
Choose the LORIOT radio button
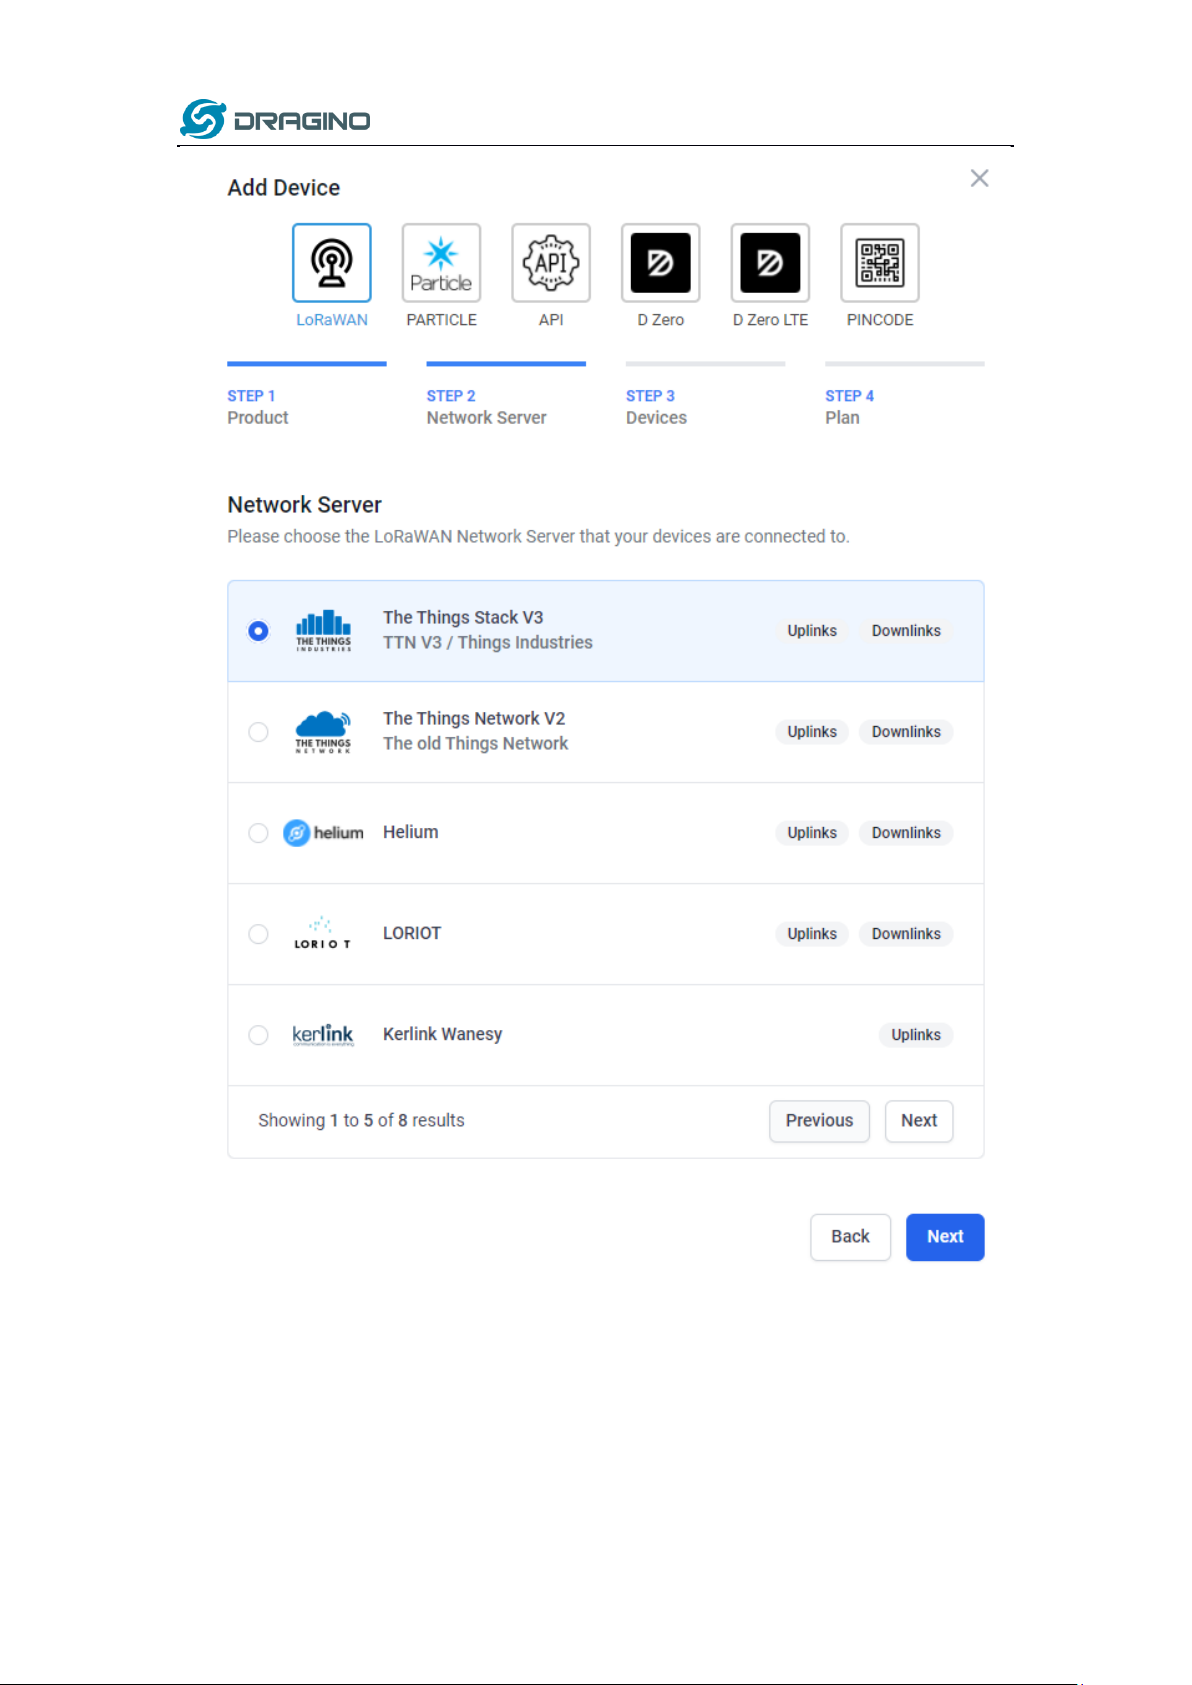(258, 934)
